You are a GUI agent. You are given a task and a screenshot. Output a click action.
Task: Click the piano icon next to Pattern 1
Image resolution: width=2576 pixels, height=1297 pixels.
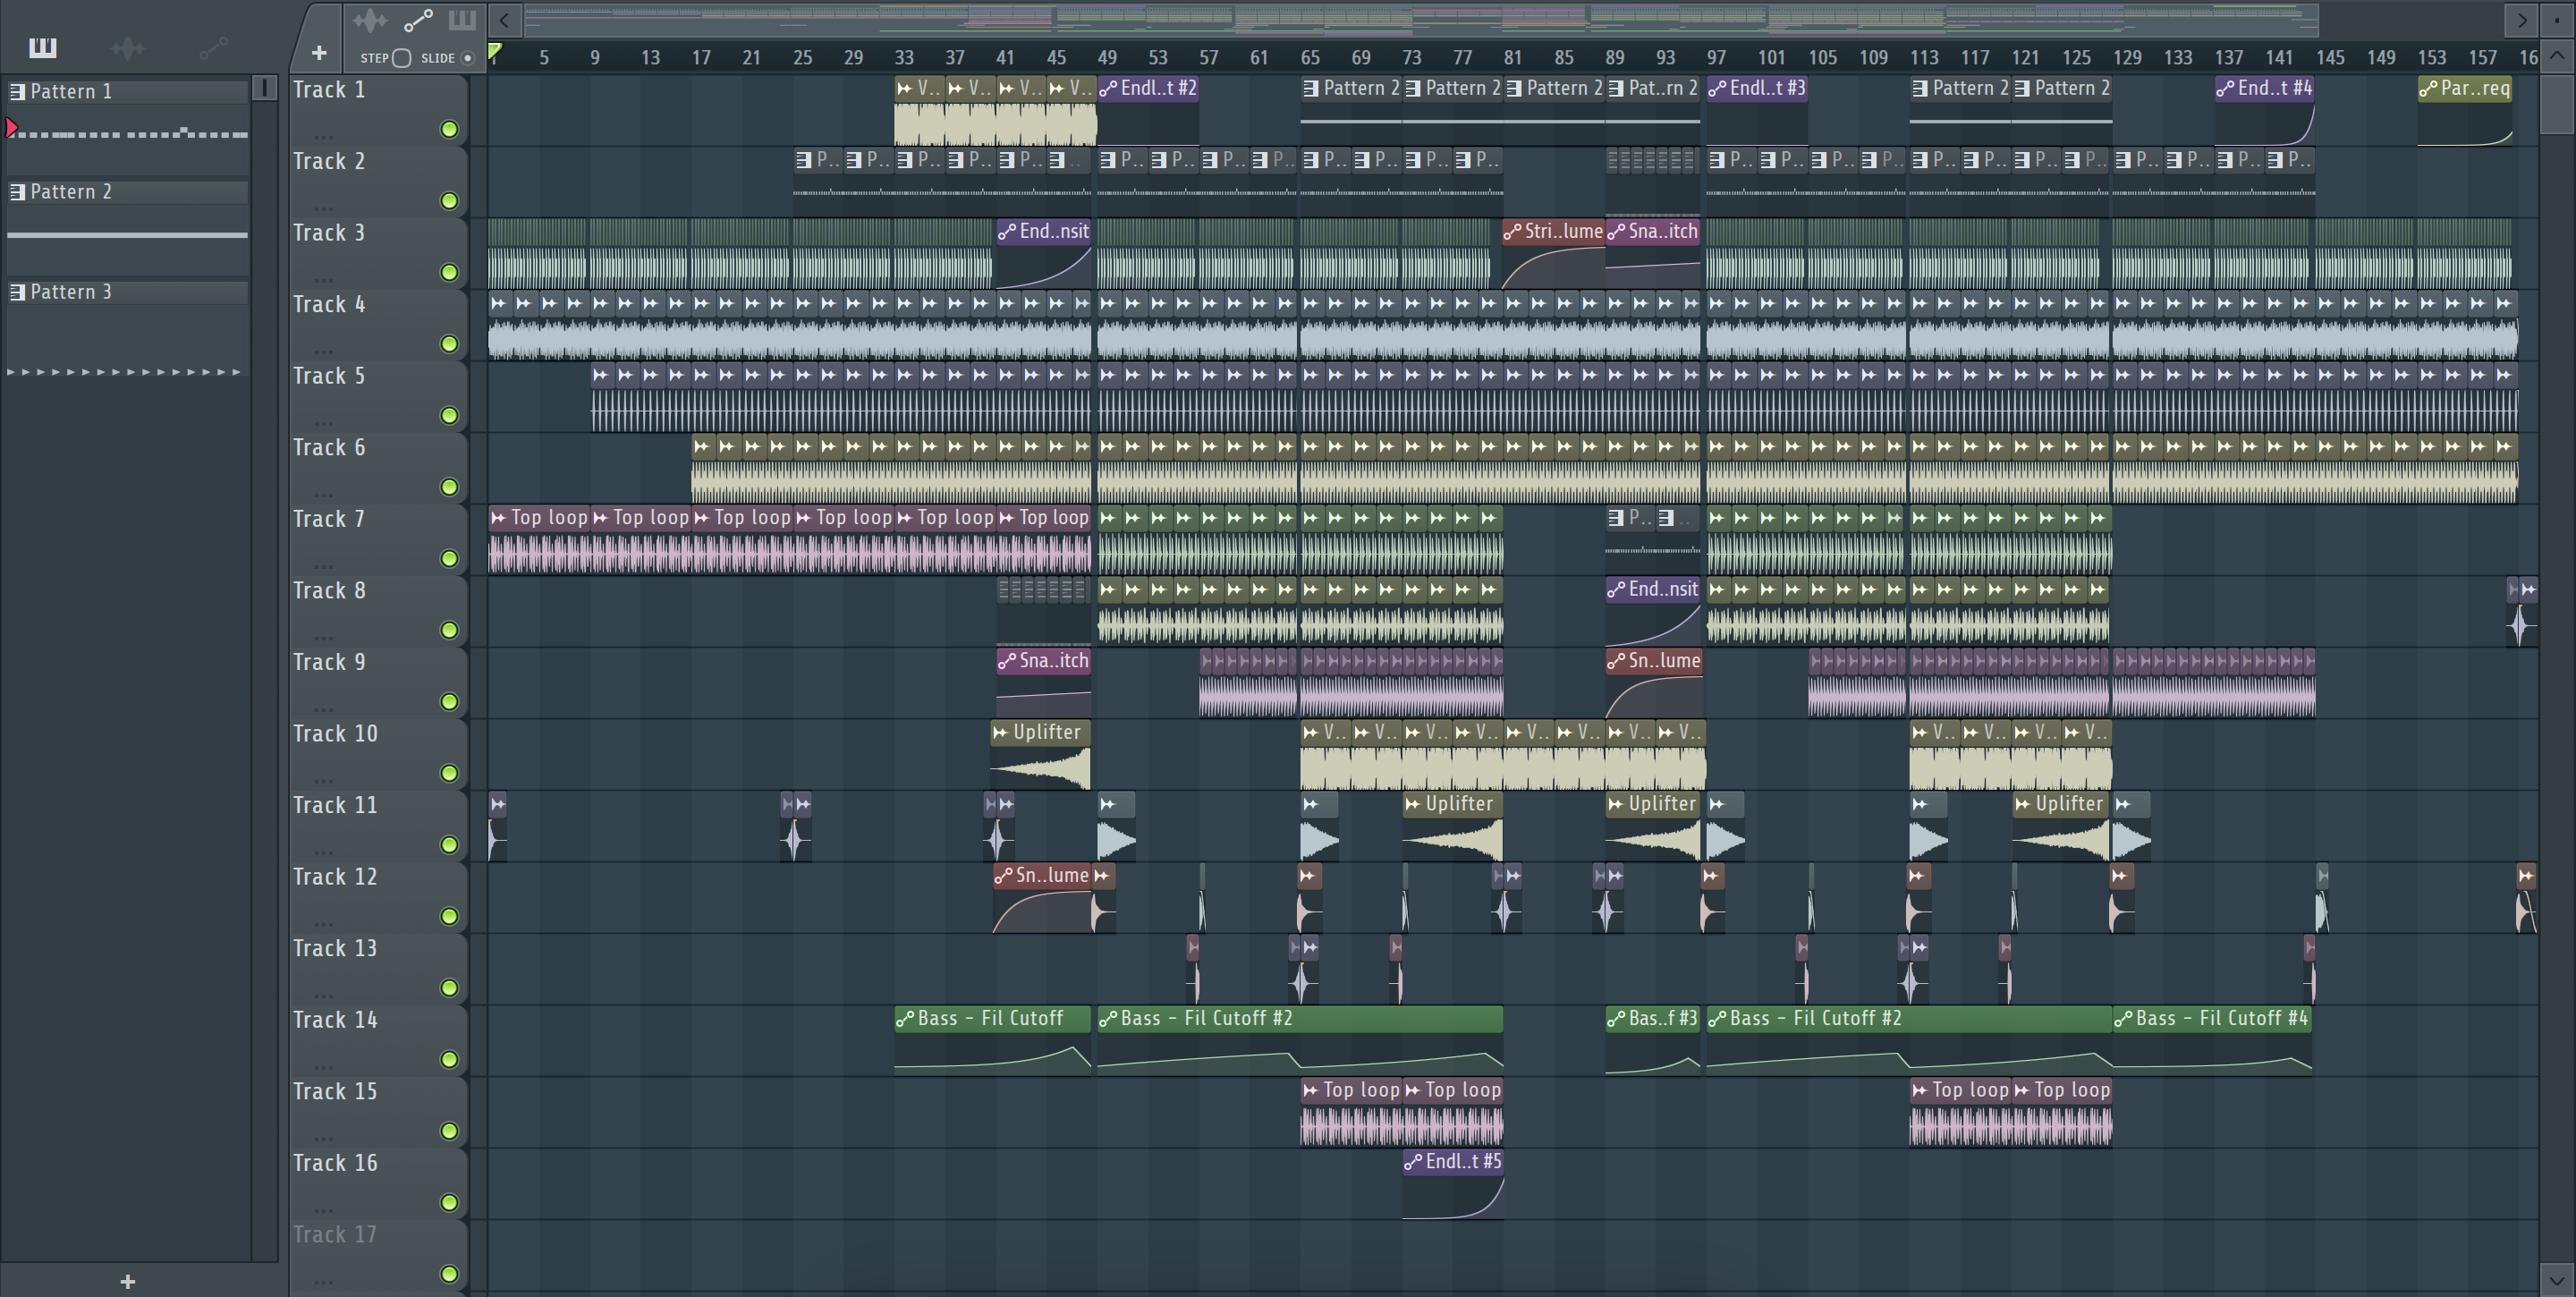pos(17,92)
